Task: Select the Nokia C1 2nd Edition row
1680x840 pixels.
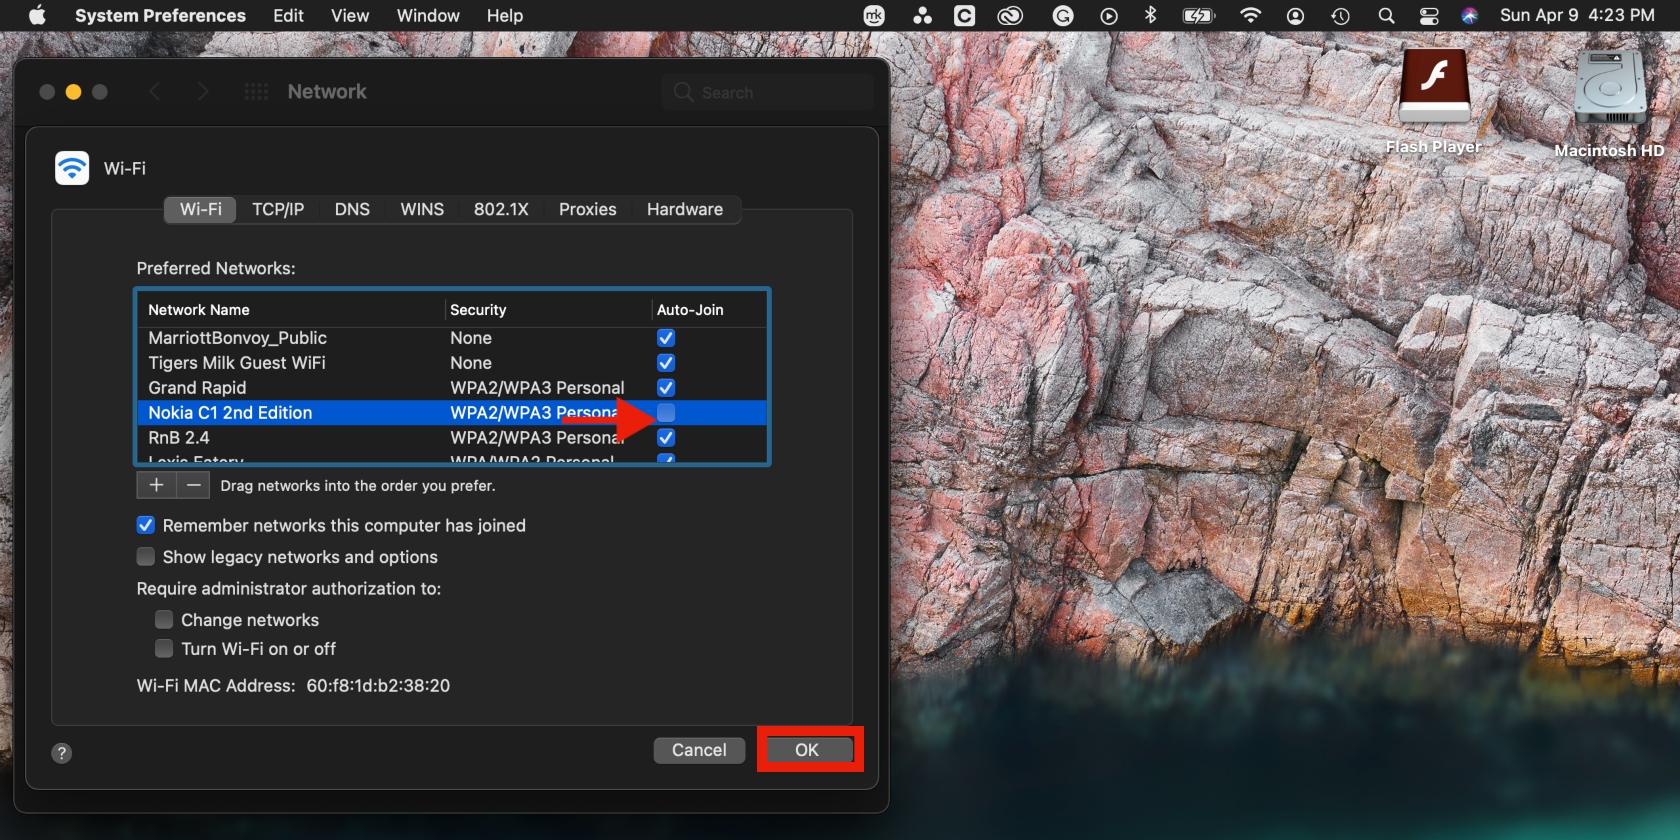Action: pyautogui.click(x=452, y=413)
